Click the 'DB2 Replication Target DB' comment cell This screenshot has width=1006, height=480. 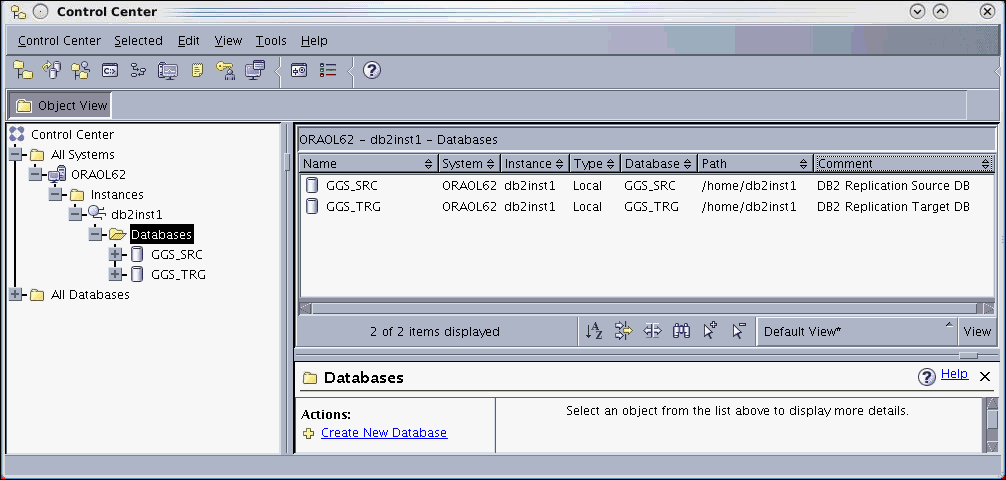coord(893,207)
